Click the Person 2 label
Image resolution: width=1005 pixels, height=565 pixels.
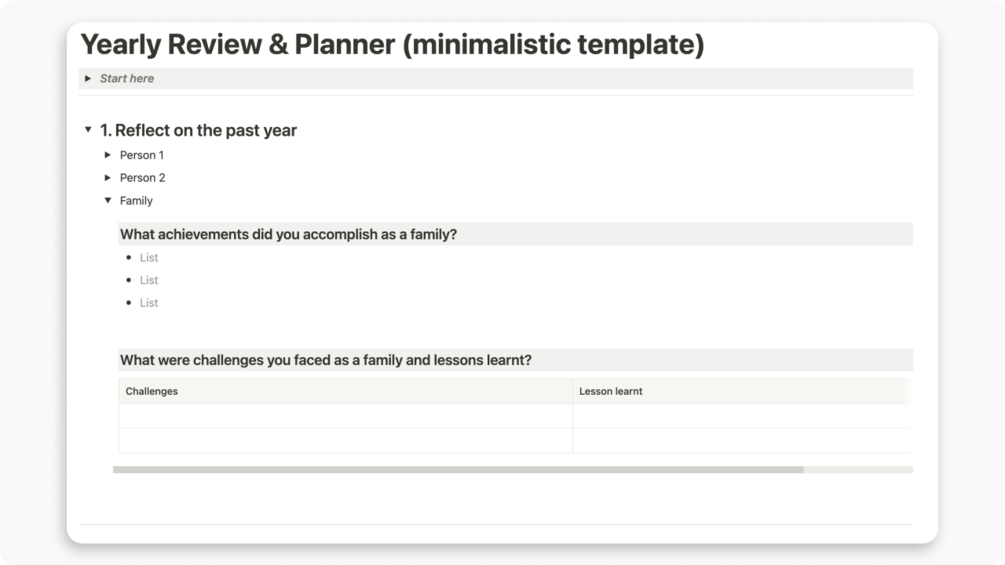(142, 178)
